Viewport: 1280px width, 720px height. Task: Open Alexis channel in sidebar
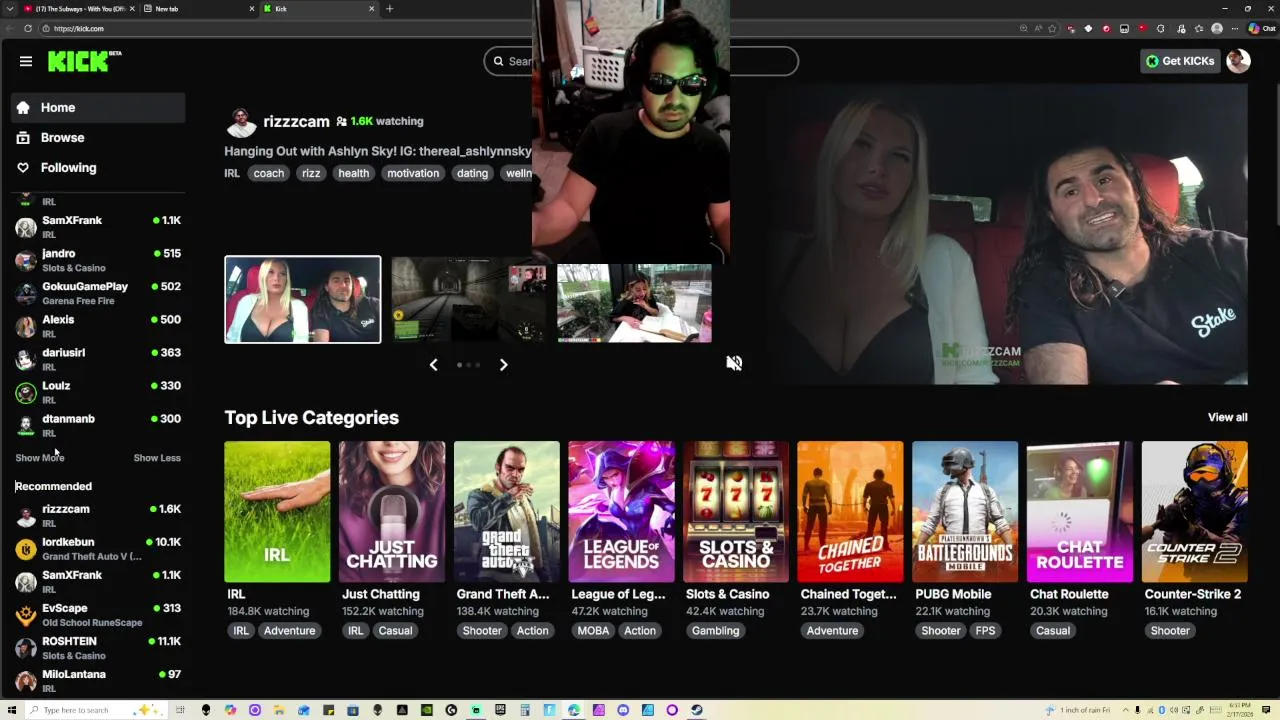coord(98,326)
